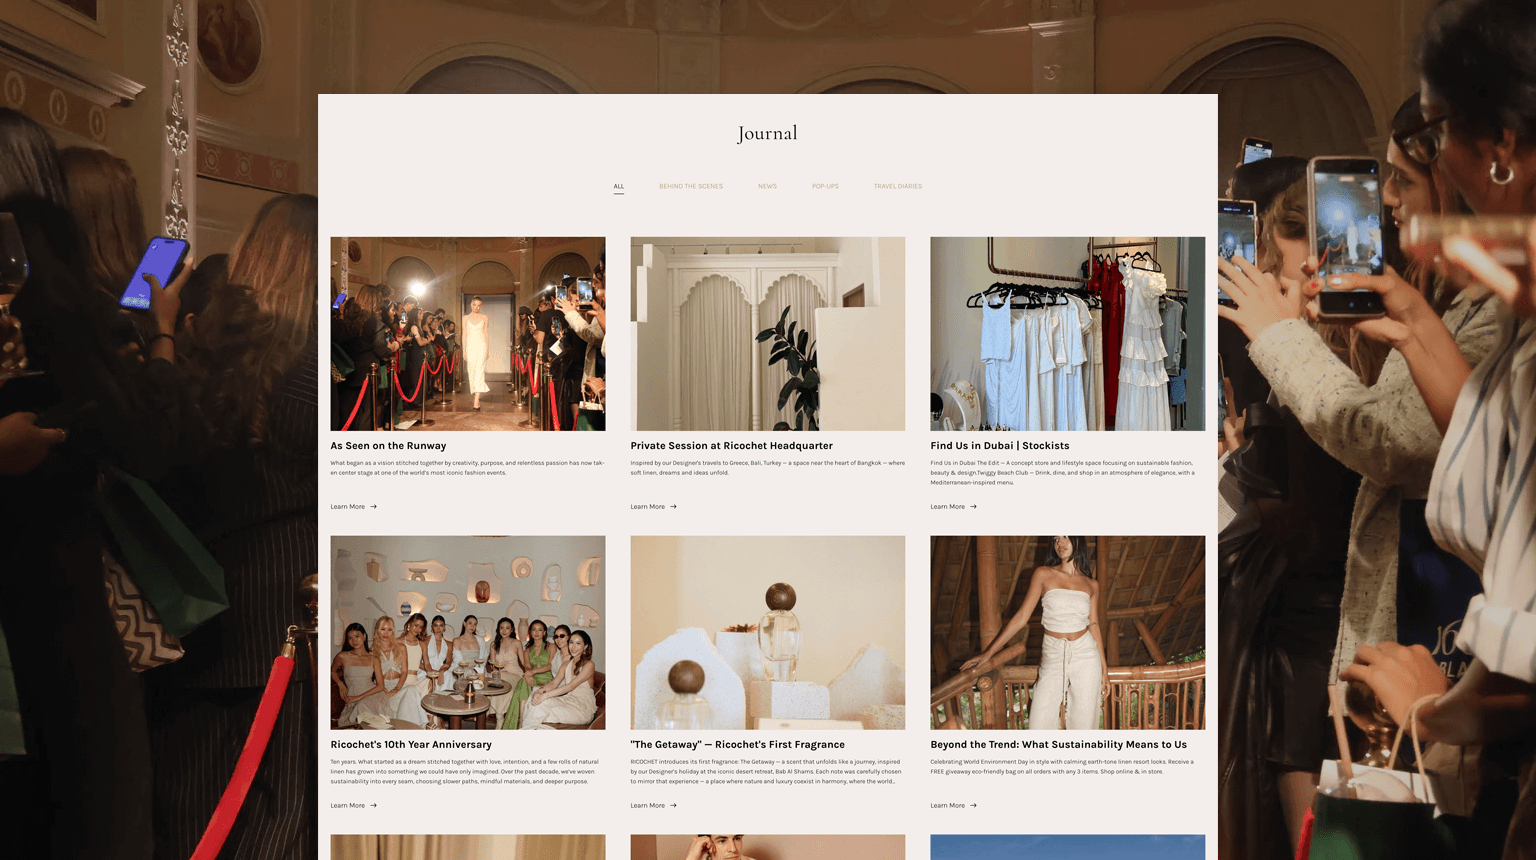Click arrow icon beside Private Session Learn More
The height and width of the screenshot is (860, 1536).
(674, 507)
